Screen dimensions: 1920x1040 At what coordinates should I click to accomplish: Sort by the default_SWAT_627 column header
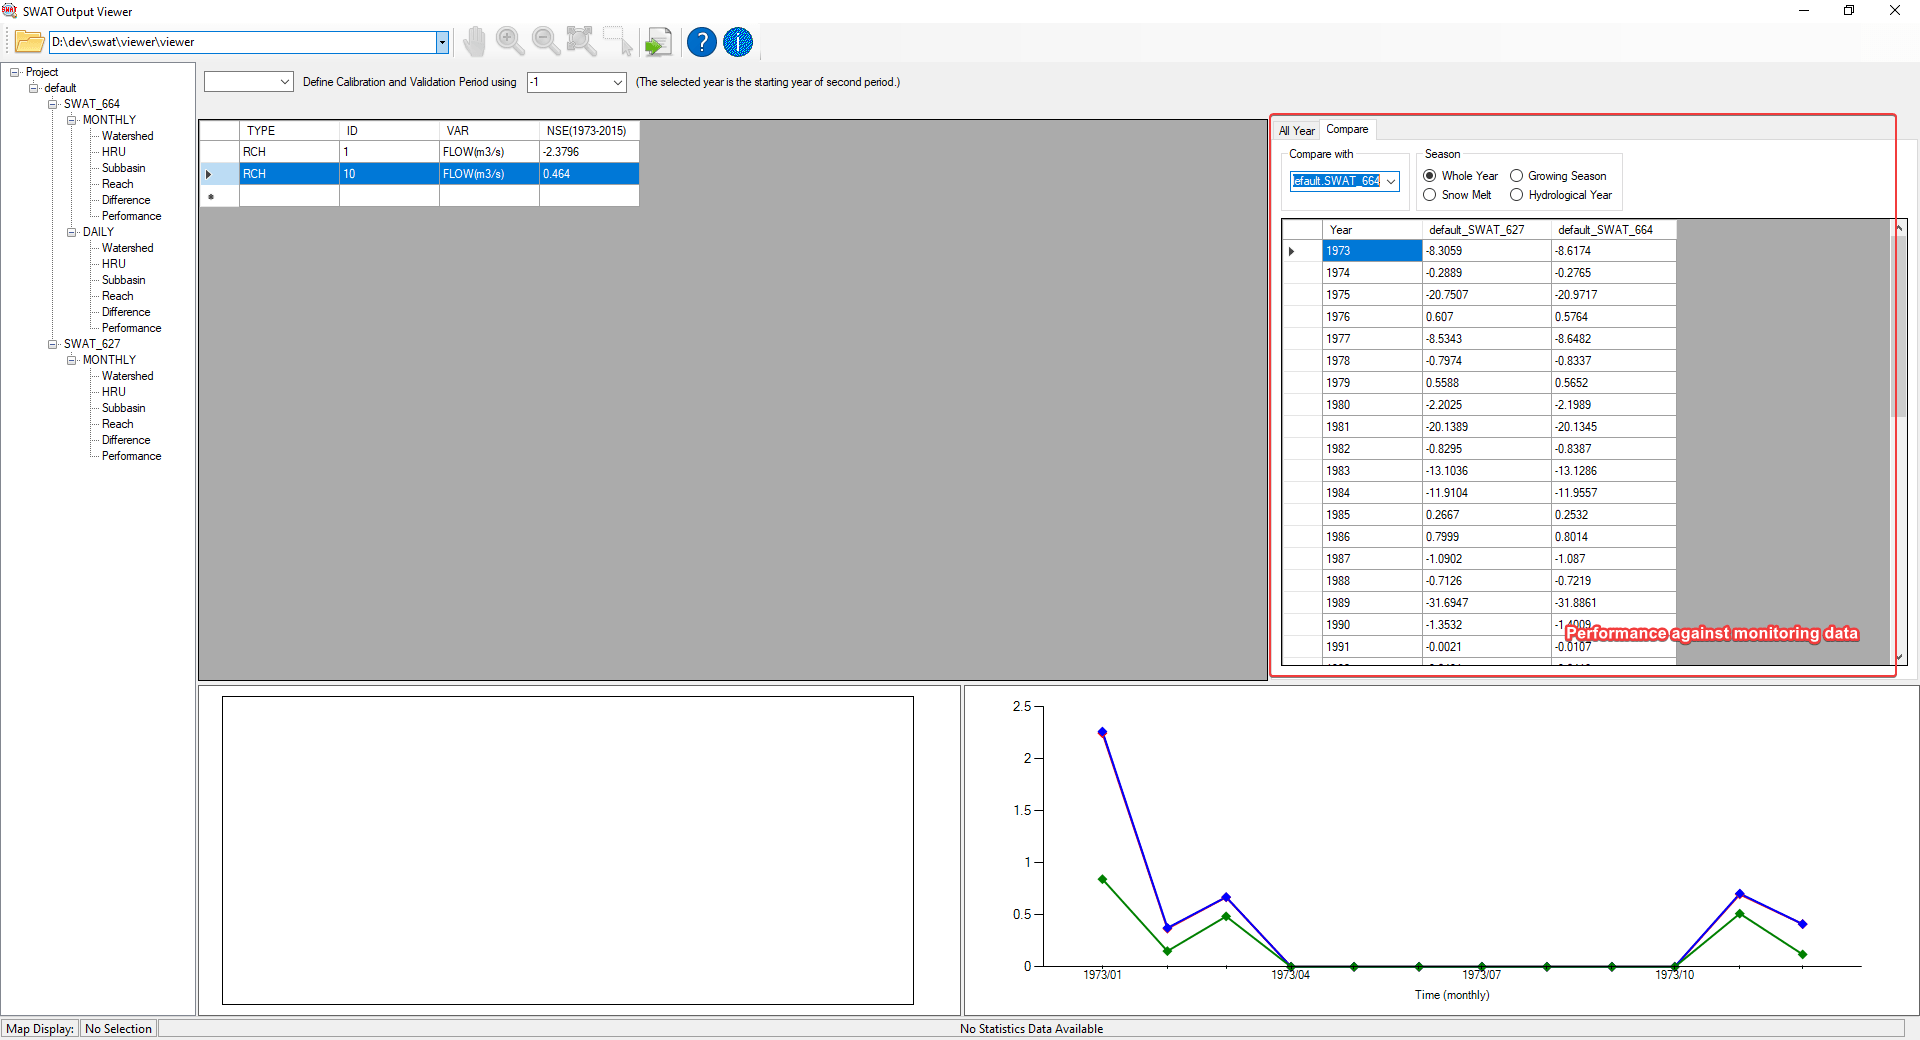1486,230
